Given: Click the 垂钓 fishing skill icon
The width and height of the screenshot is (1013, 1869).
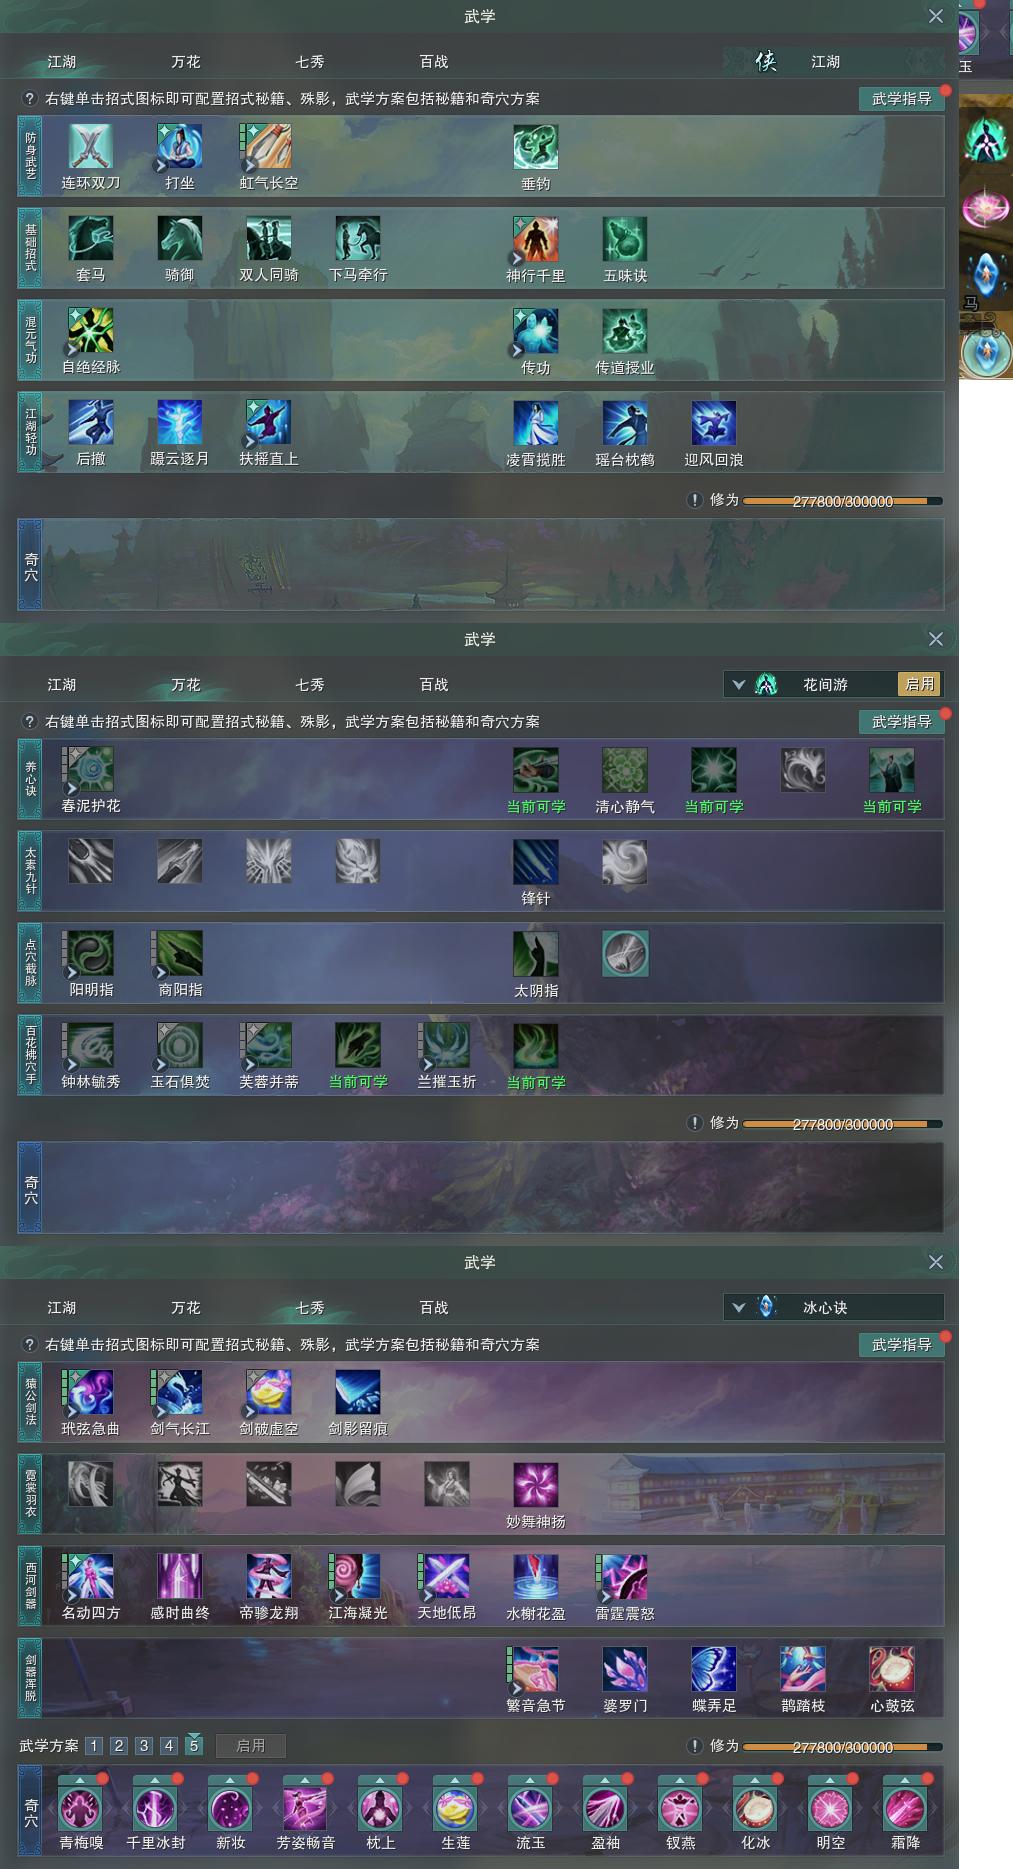Looking at the screenshot, I should tap(536, 147).
